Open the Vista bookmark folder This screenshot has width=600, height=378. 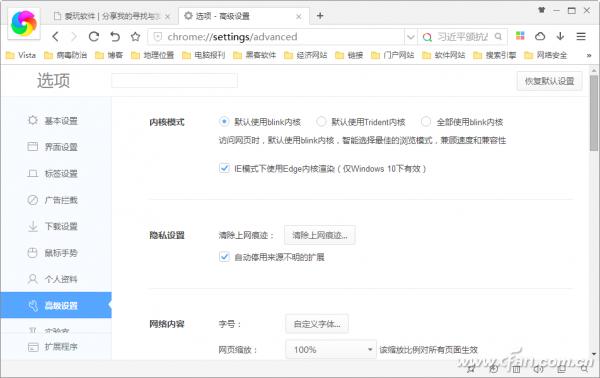(x=21, y=55)
